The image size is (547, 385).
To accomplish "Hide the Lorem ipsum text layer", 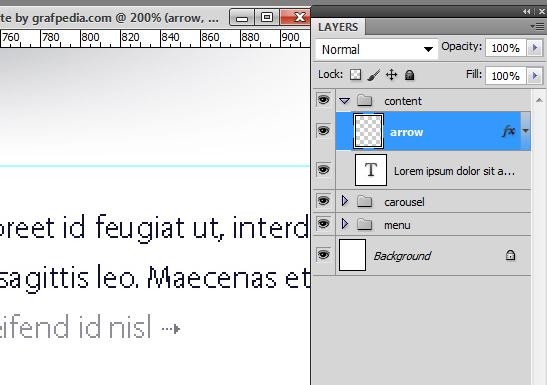I will tap(323, 170).
